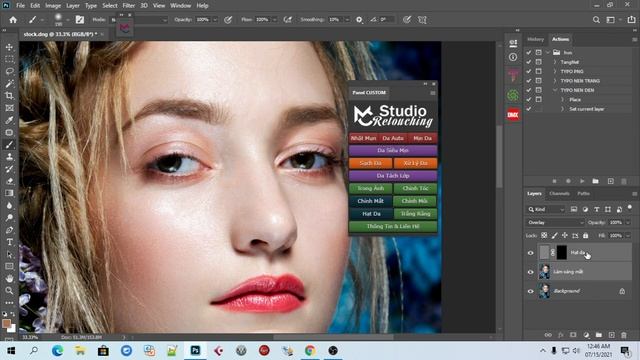
Task: Select the Eraser tool
Action: point(9,181)
